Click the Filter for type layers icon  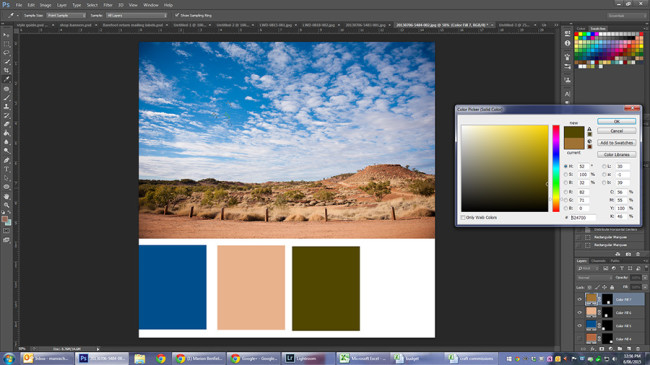click(621, 269)
